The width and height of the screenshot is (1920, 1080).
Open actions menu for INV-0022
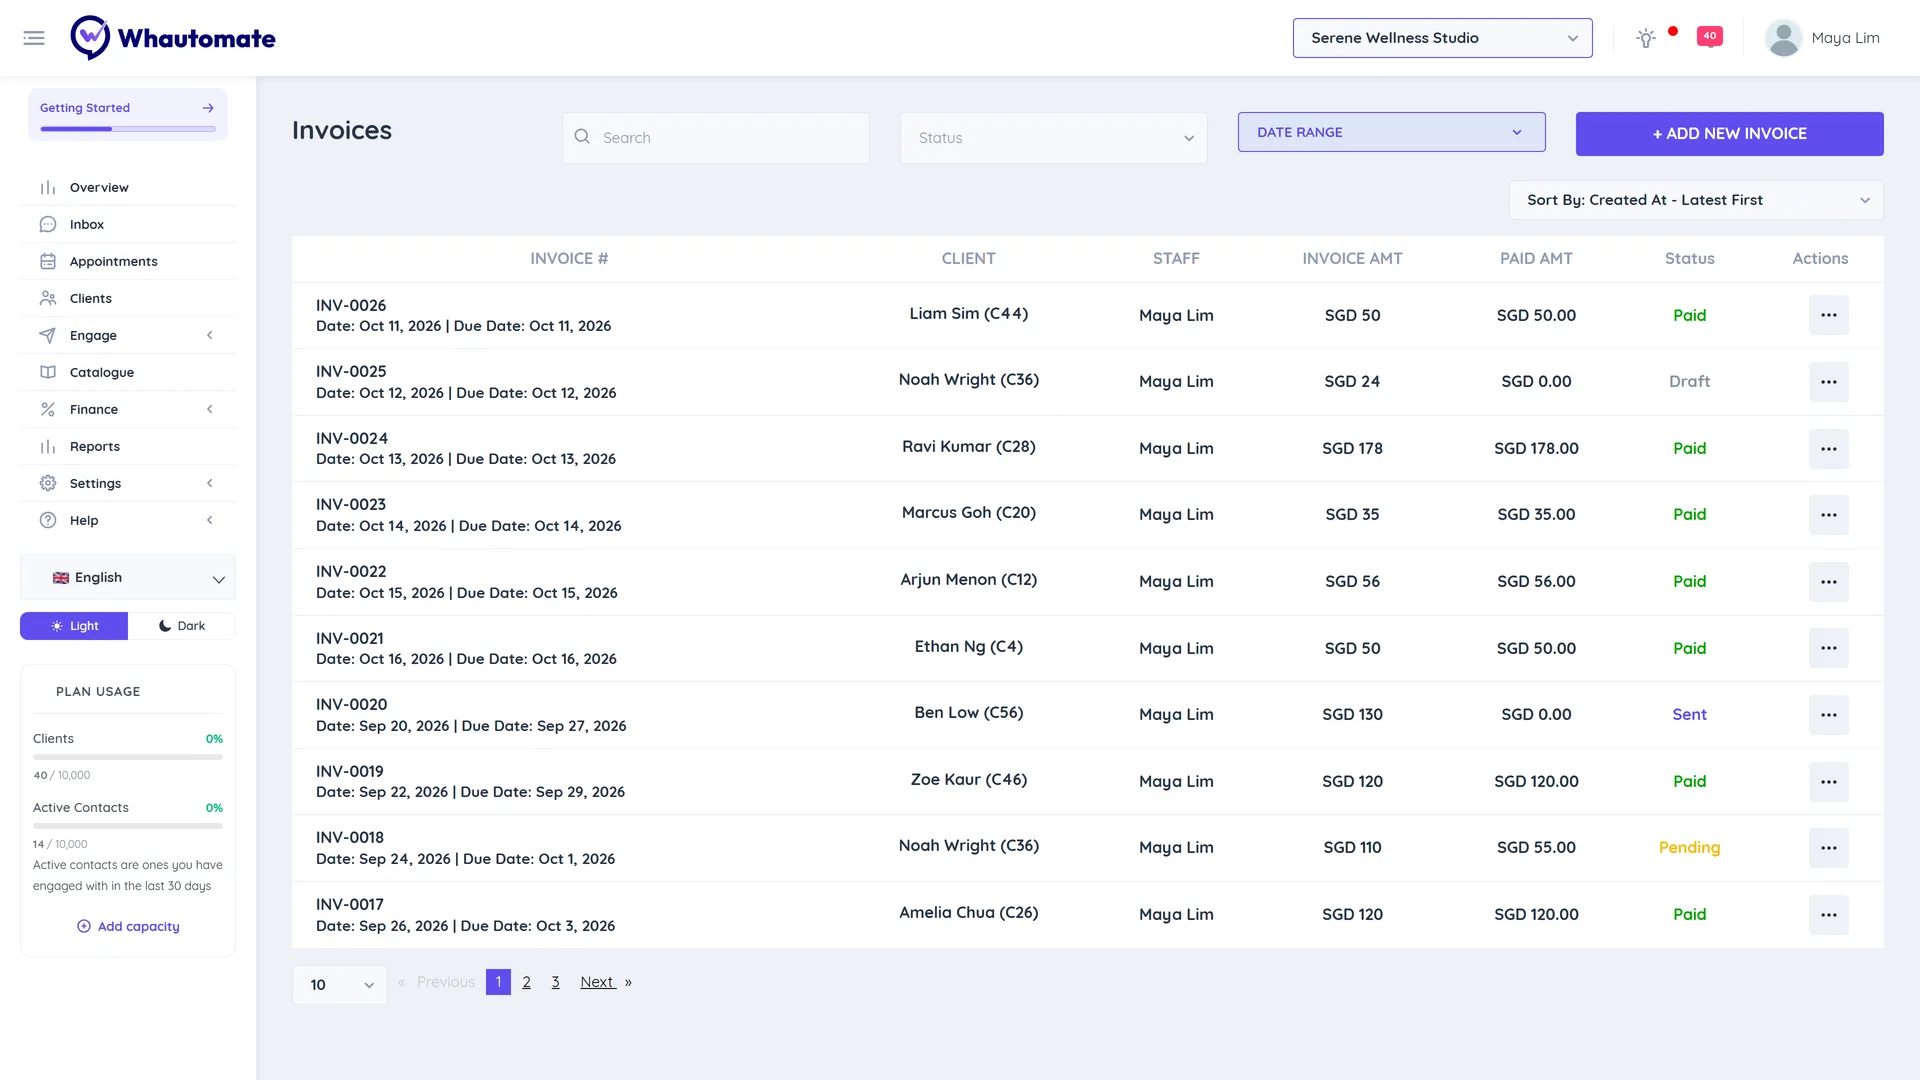point(1829,582)
